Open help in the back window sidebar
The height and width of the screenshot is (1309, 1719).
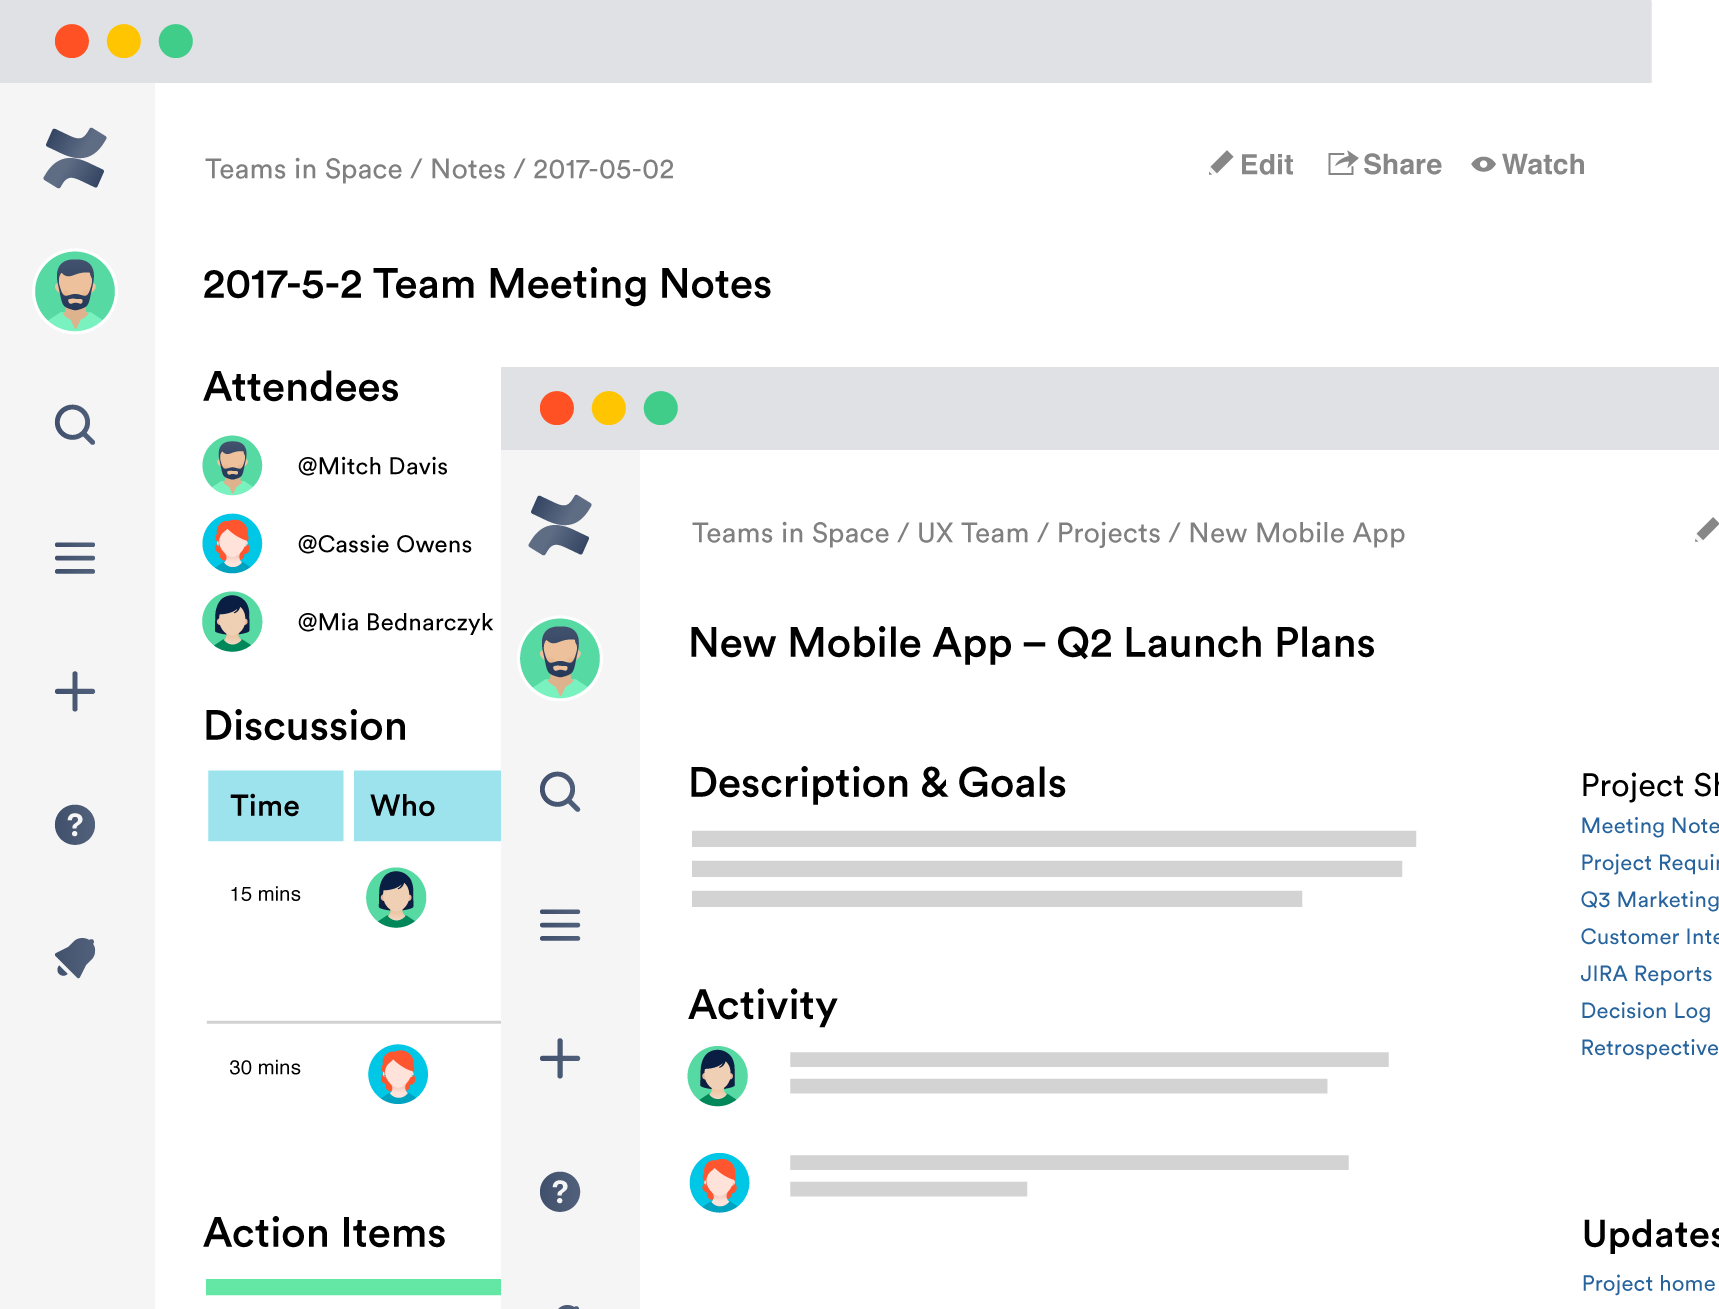75,825
